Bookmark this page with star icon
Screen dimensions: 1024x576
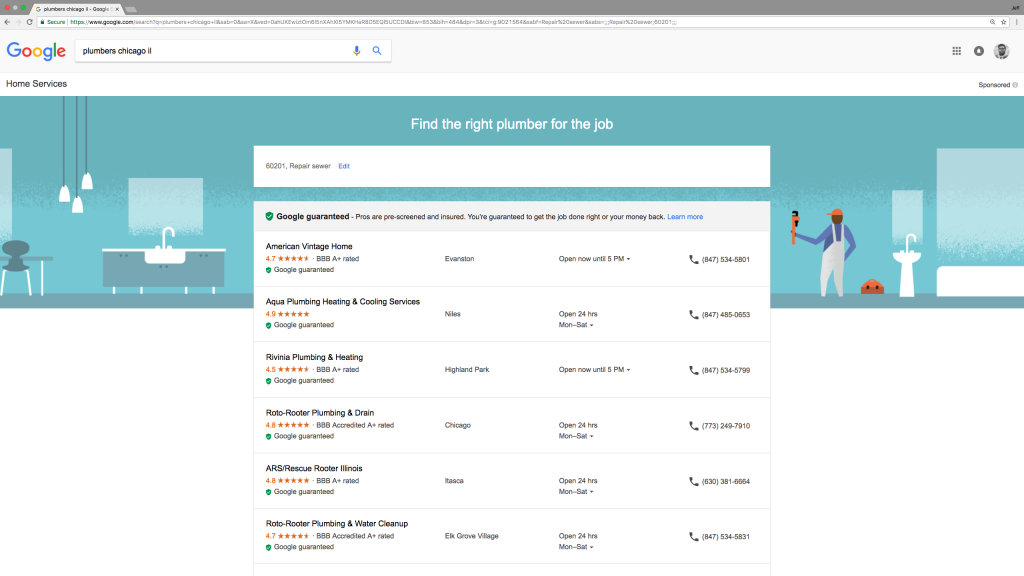point(1004,22)
